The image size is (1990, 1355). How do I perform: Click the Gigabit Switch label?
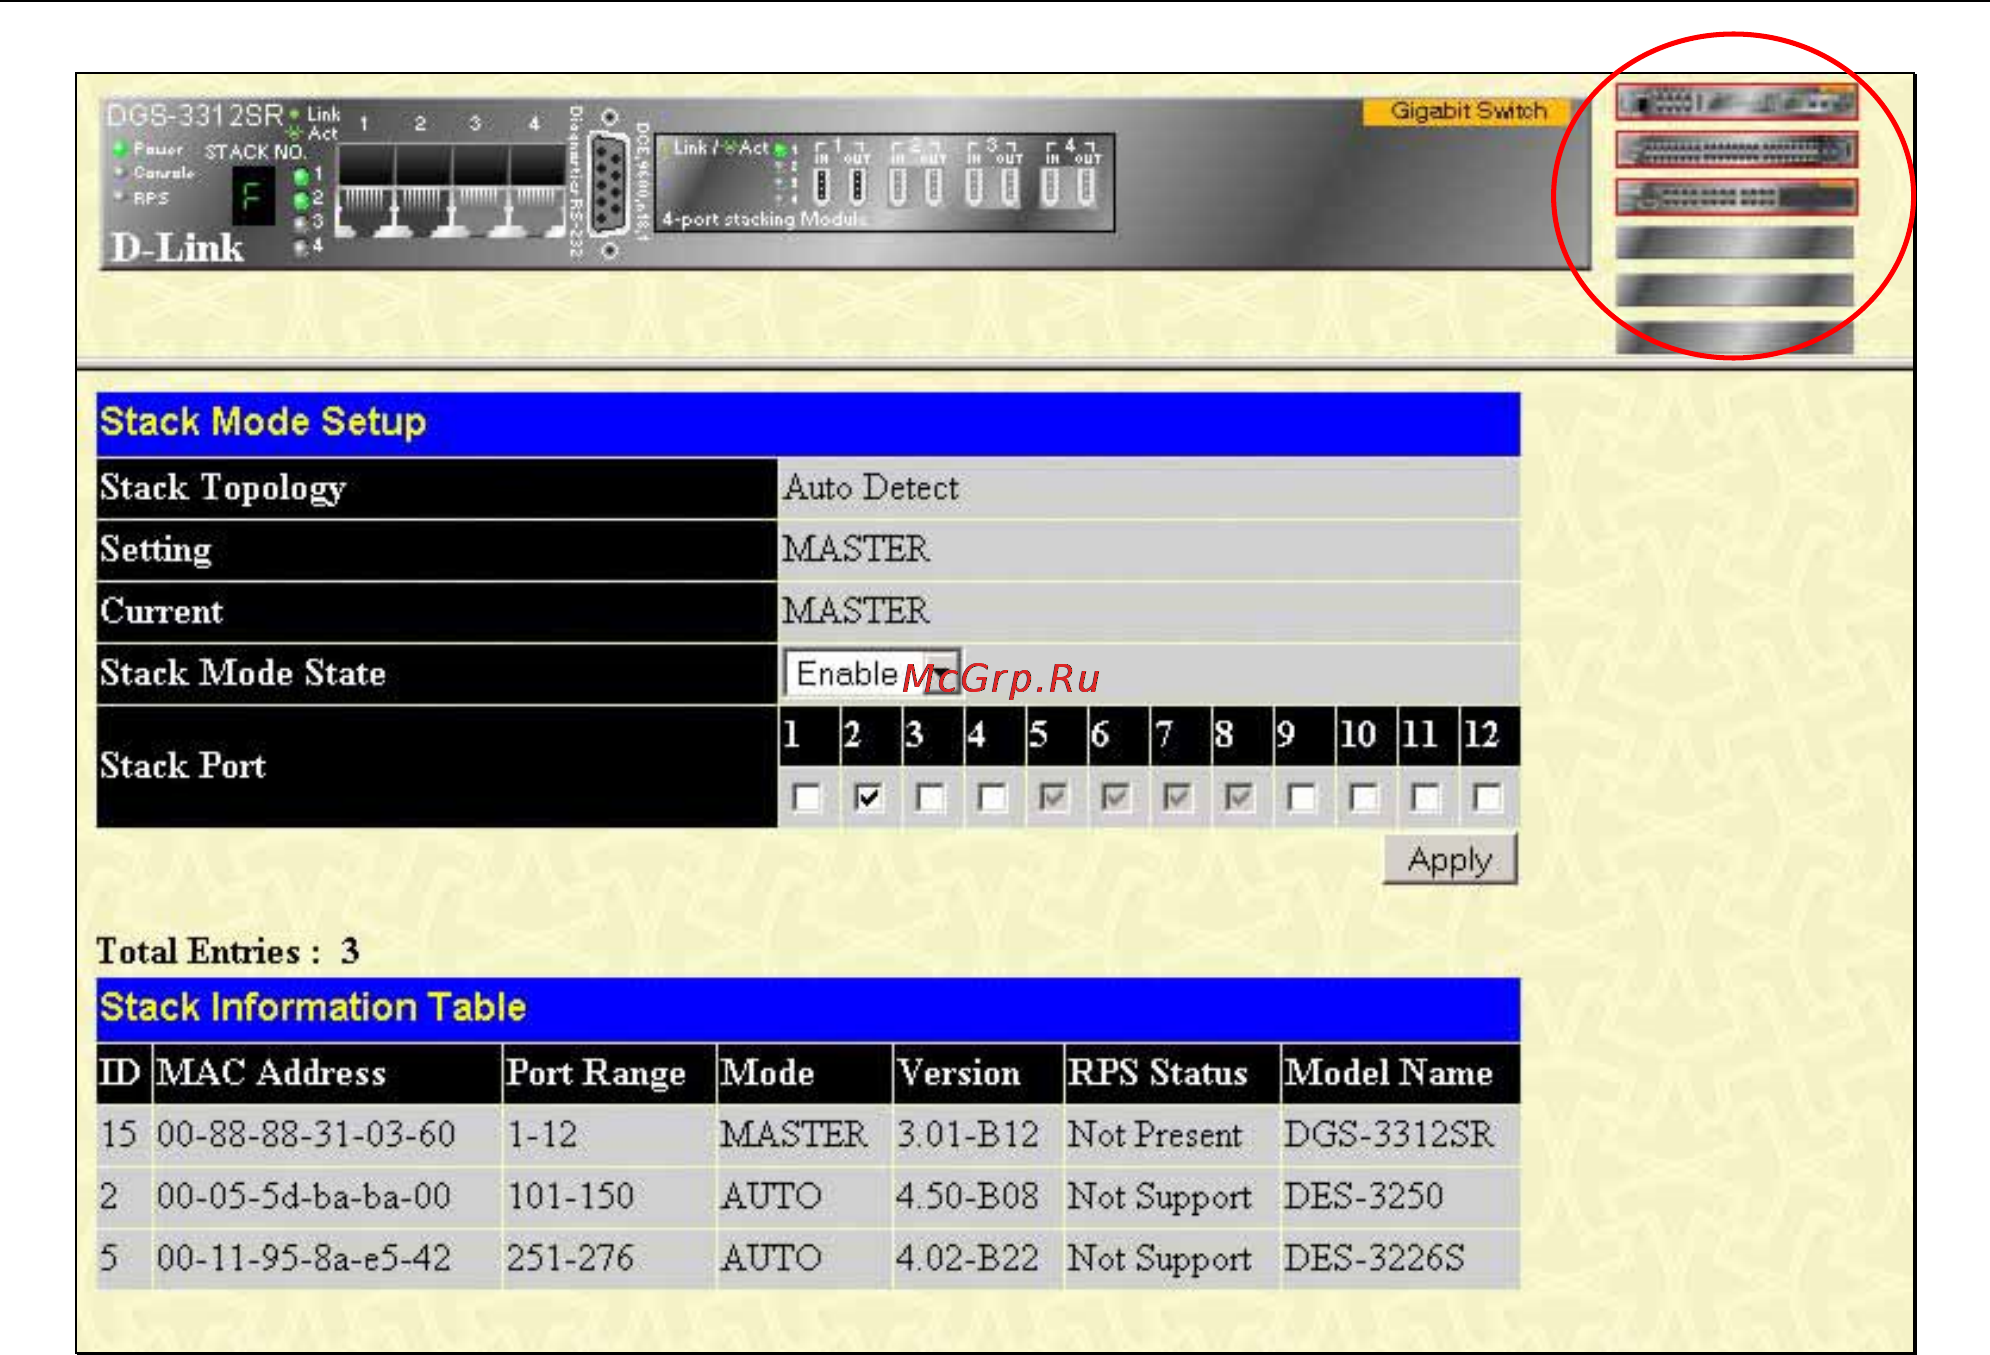(x=1468, y=111)
